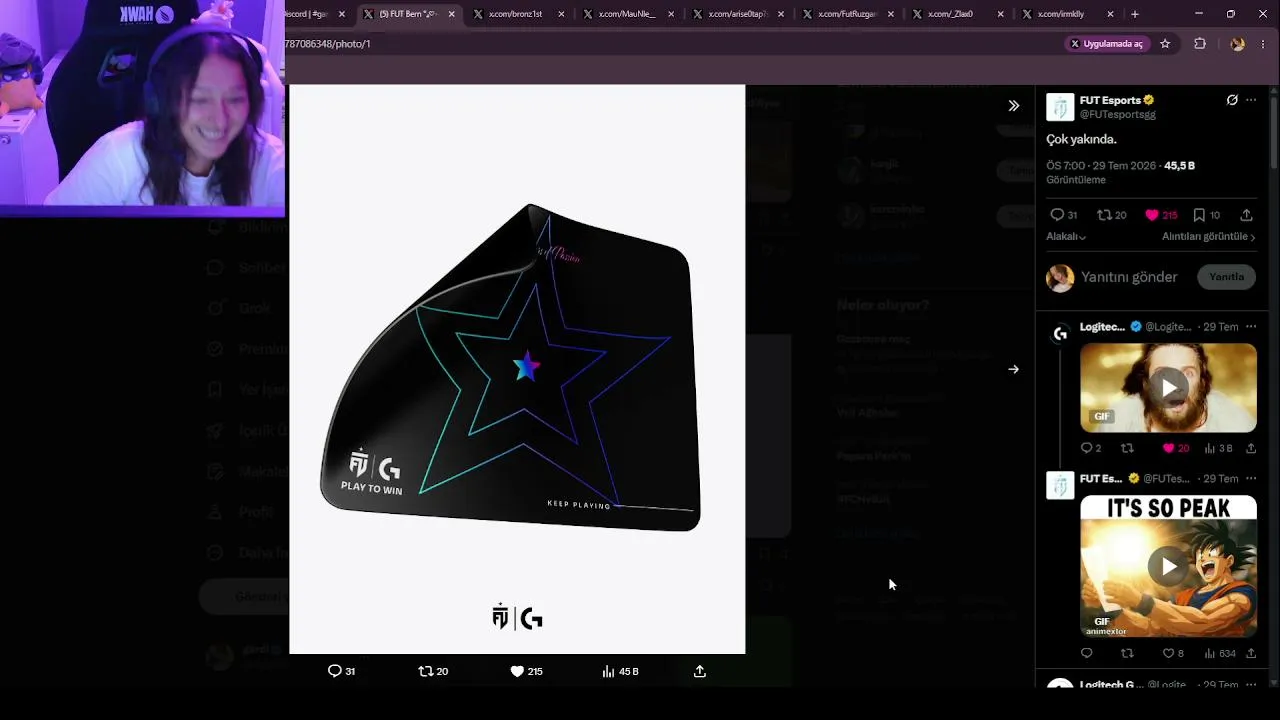Open 'ÖS 7:00 · 29 Tem 2026' timestamp link
The image size is (1280, 720).
(1101, 166)
